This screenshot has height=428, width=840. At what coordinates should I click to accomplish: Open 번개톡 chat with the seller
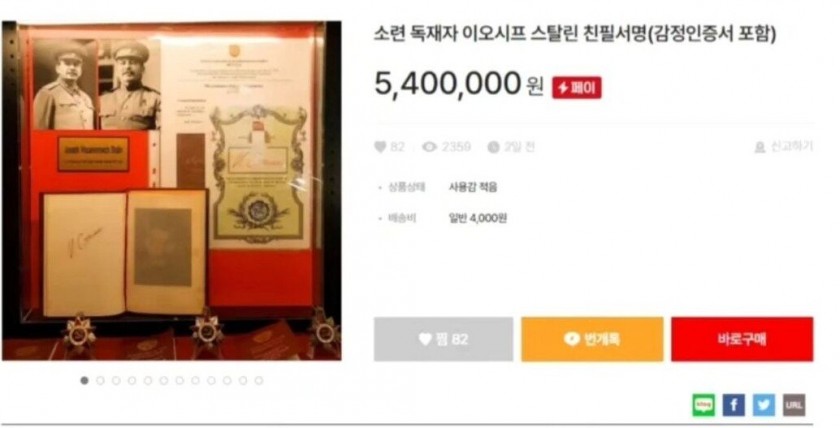[592, 339]
